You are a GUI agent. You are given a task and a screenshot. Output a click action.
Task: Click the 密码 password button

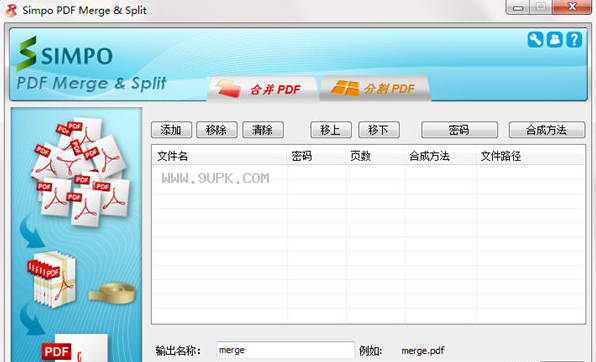[x=460, y=130]
